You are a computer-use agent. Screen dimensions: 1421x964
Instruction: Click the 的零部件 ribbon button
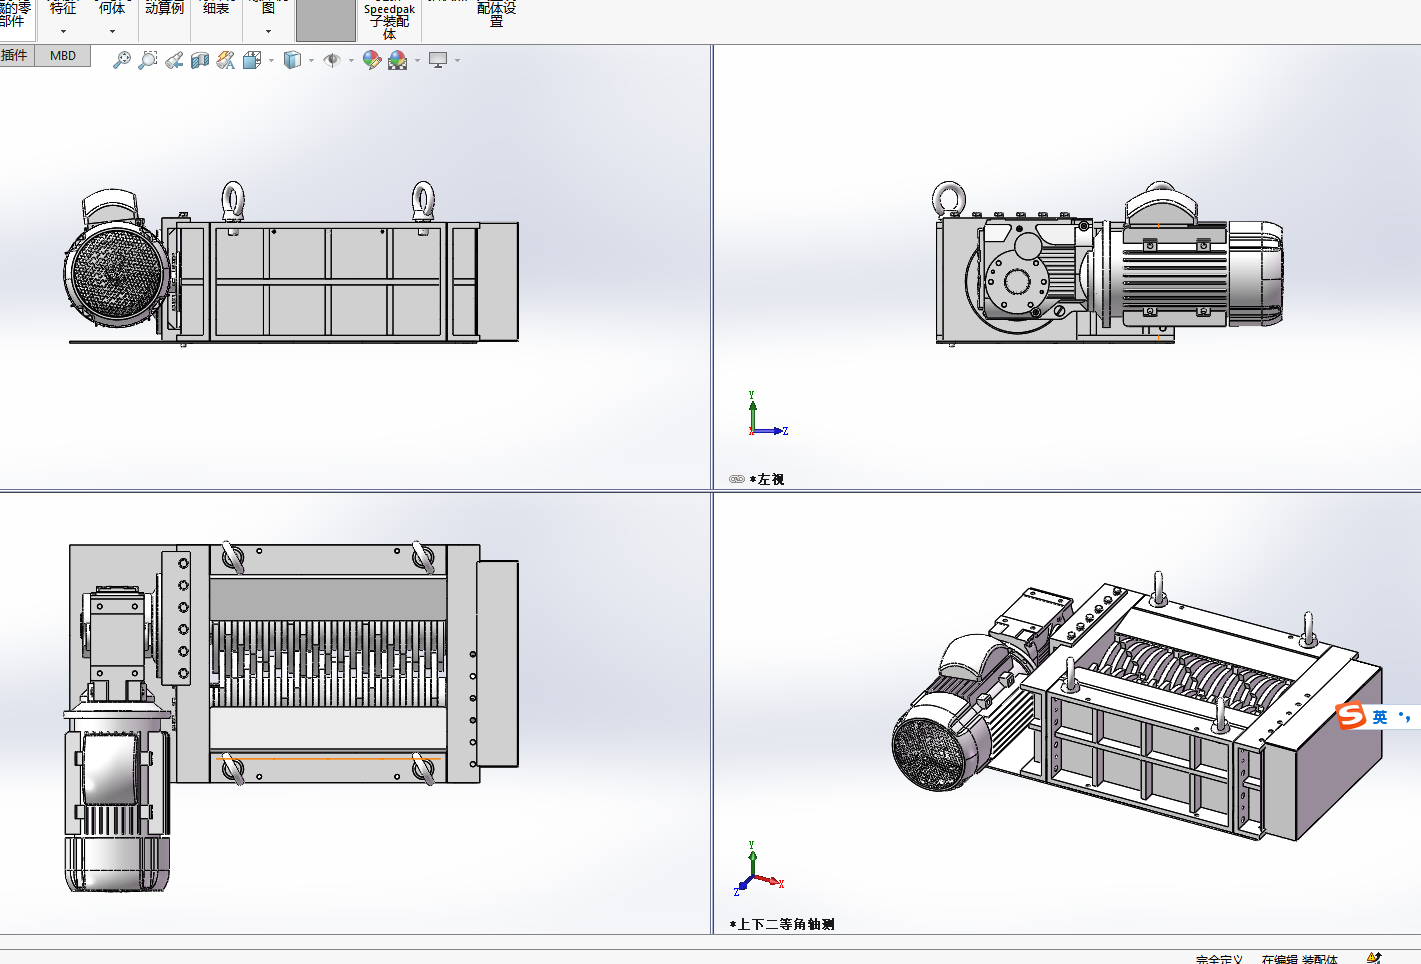[x=15, y=13]
